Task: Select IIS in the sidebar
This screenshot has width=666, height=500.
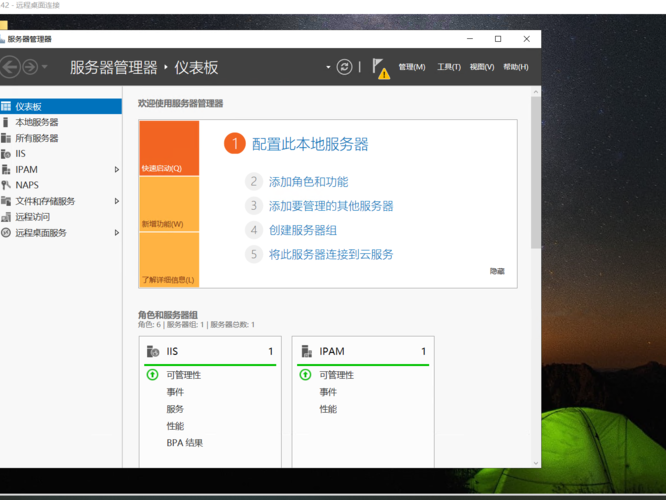Action: pyautogui.click(x=61, y=154)
